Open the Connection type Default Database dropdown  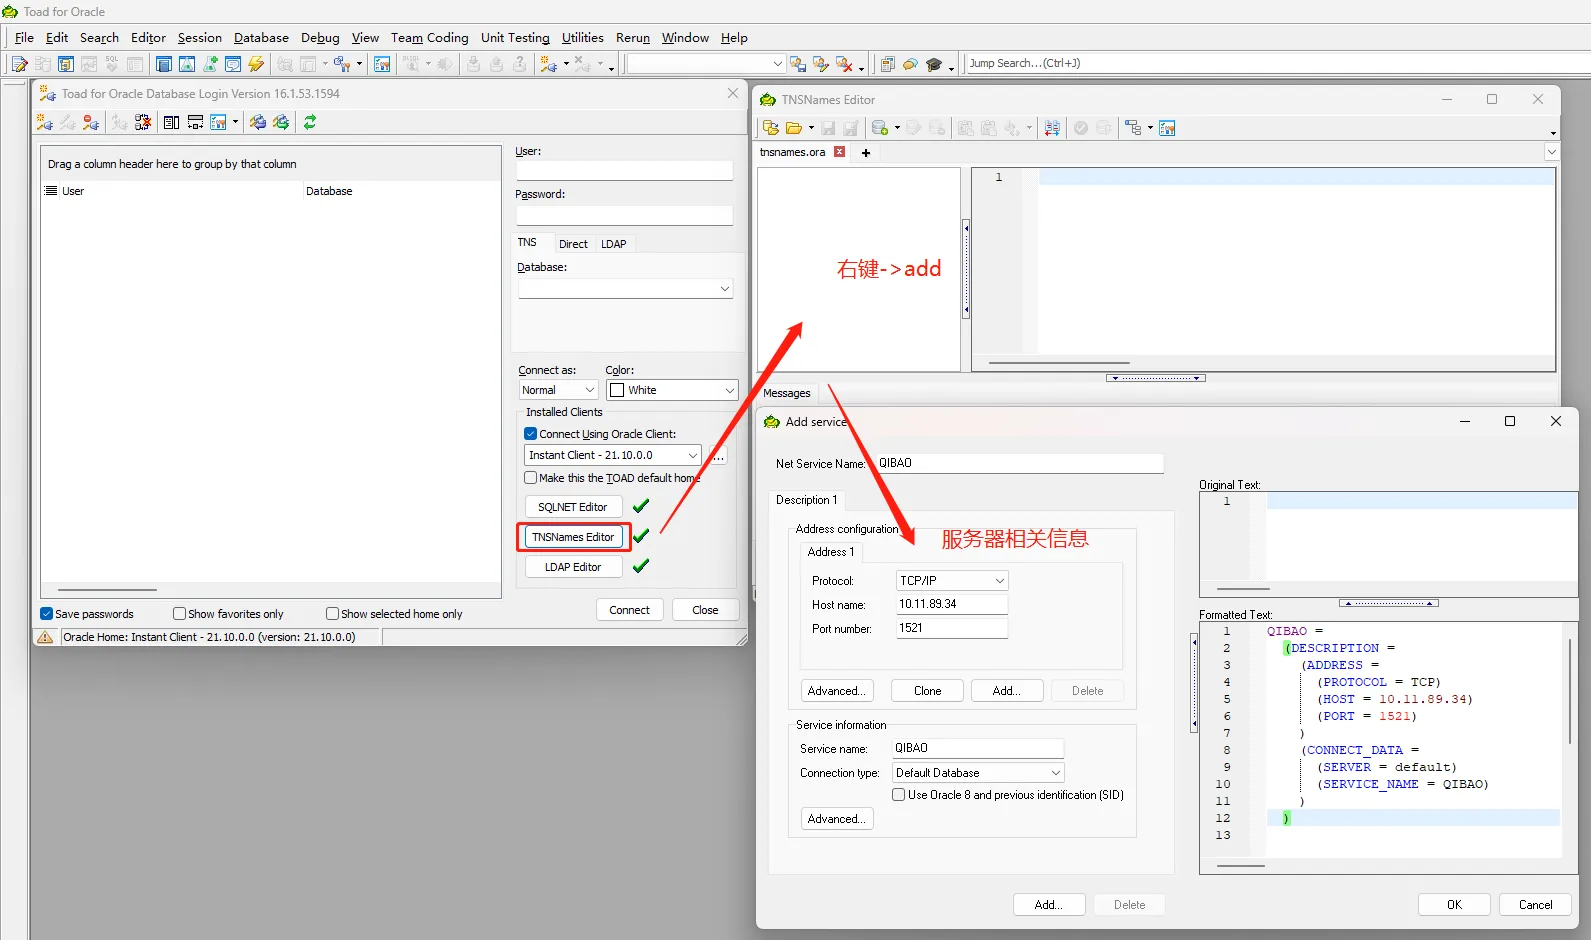1055,773
